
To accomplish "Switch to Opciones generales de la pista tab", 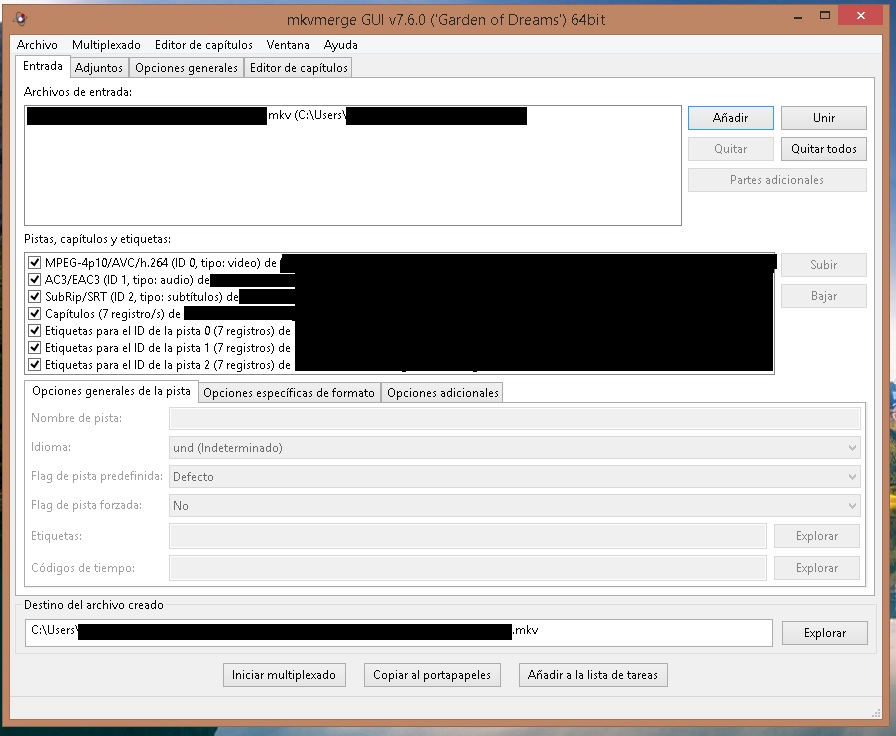I will (x=111, y=391).
